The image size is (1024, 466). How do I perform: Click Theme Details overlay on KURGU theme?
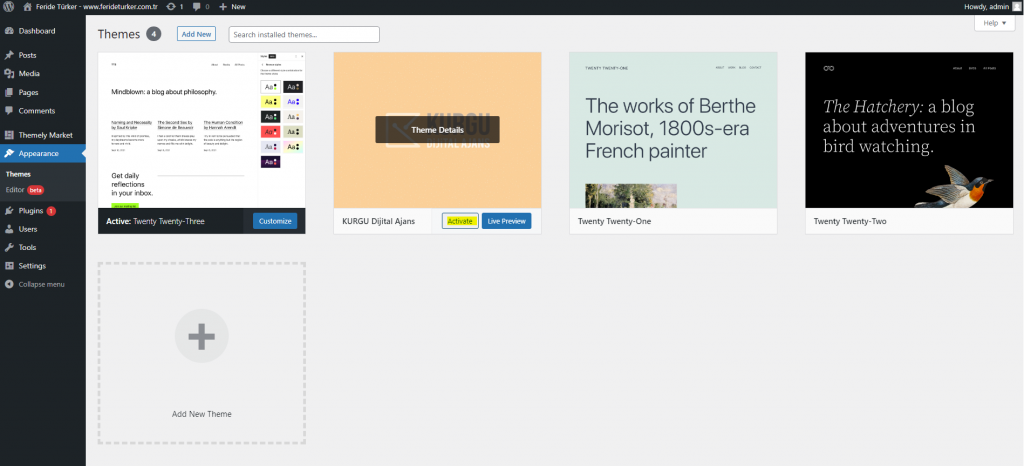coord(438,130)
